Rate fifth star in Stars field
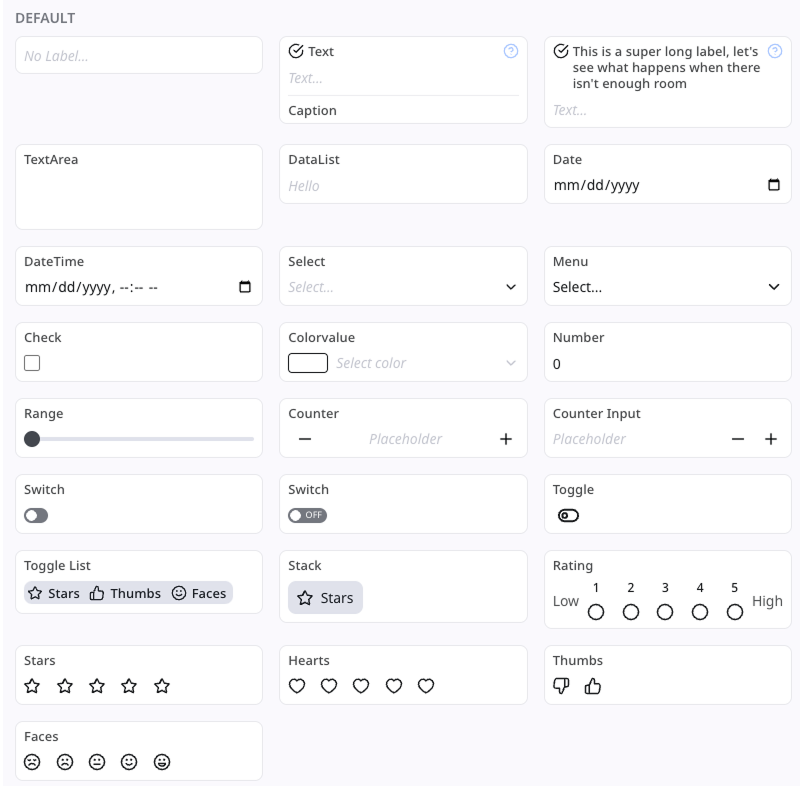Screen dimensions: 800x786 (162, 686)
